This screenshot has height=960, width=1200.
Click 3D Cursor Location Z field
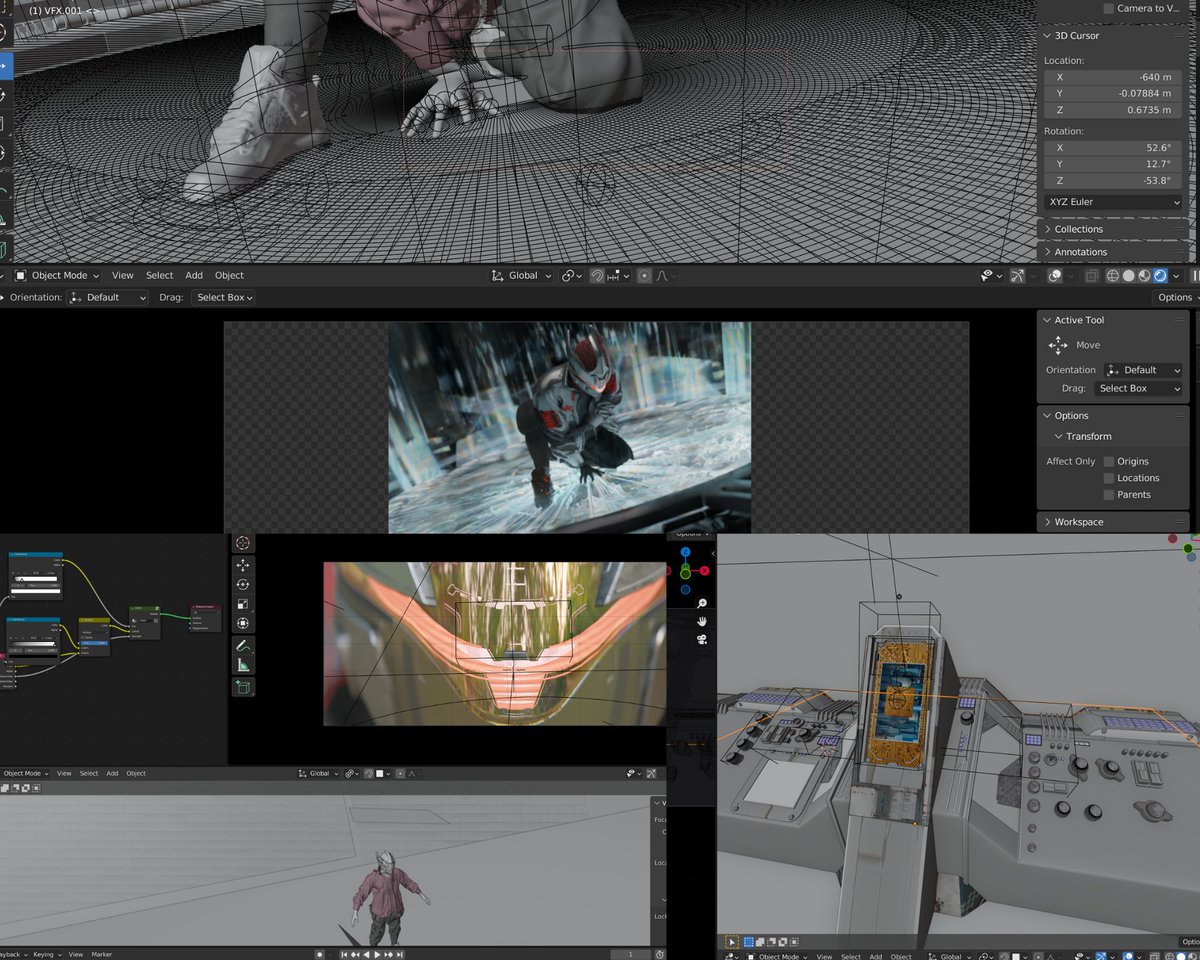coord(1113,110)
